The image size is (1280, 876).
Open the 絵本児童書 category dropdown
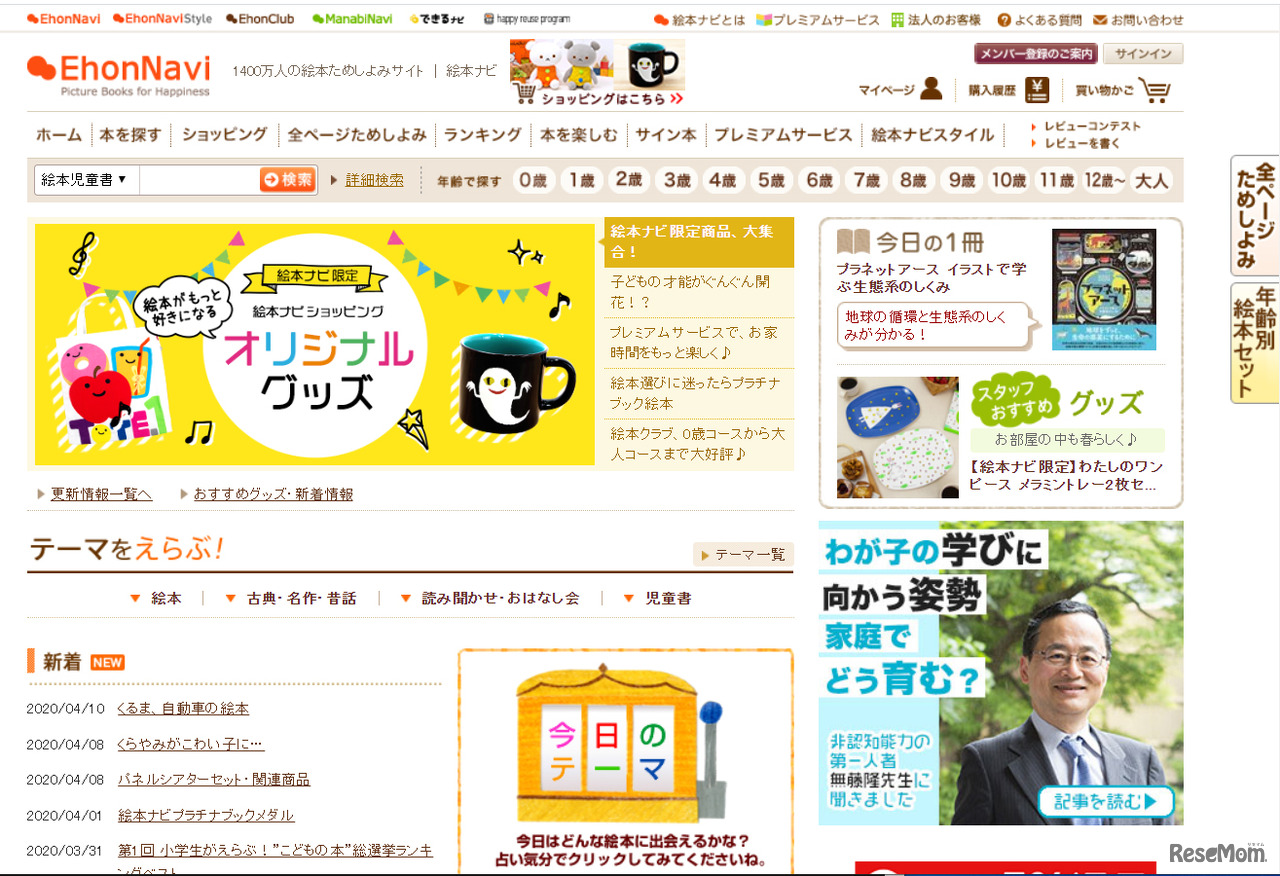[87, 180]
